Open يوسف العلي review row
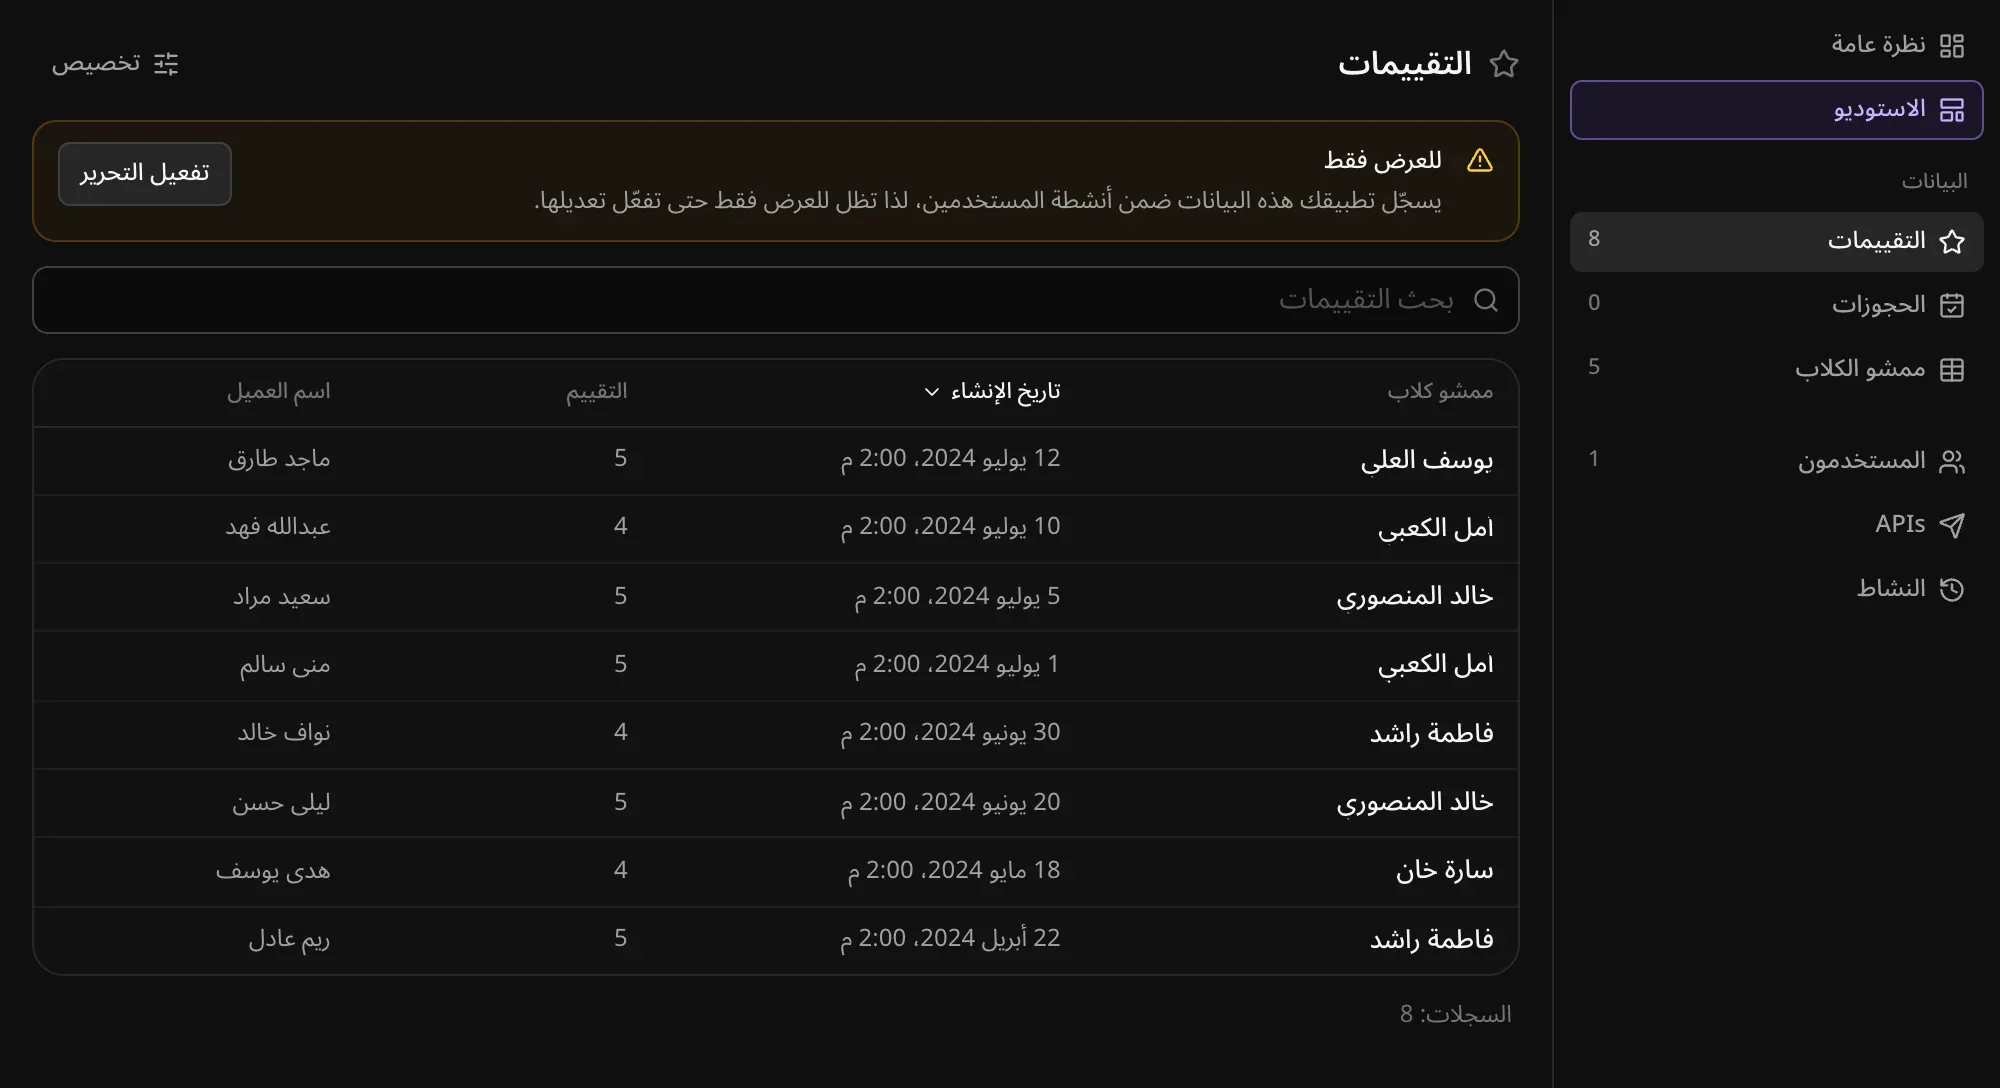 [776, 461]
